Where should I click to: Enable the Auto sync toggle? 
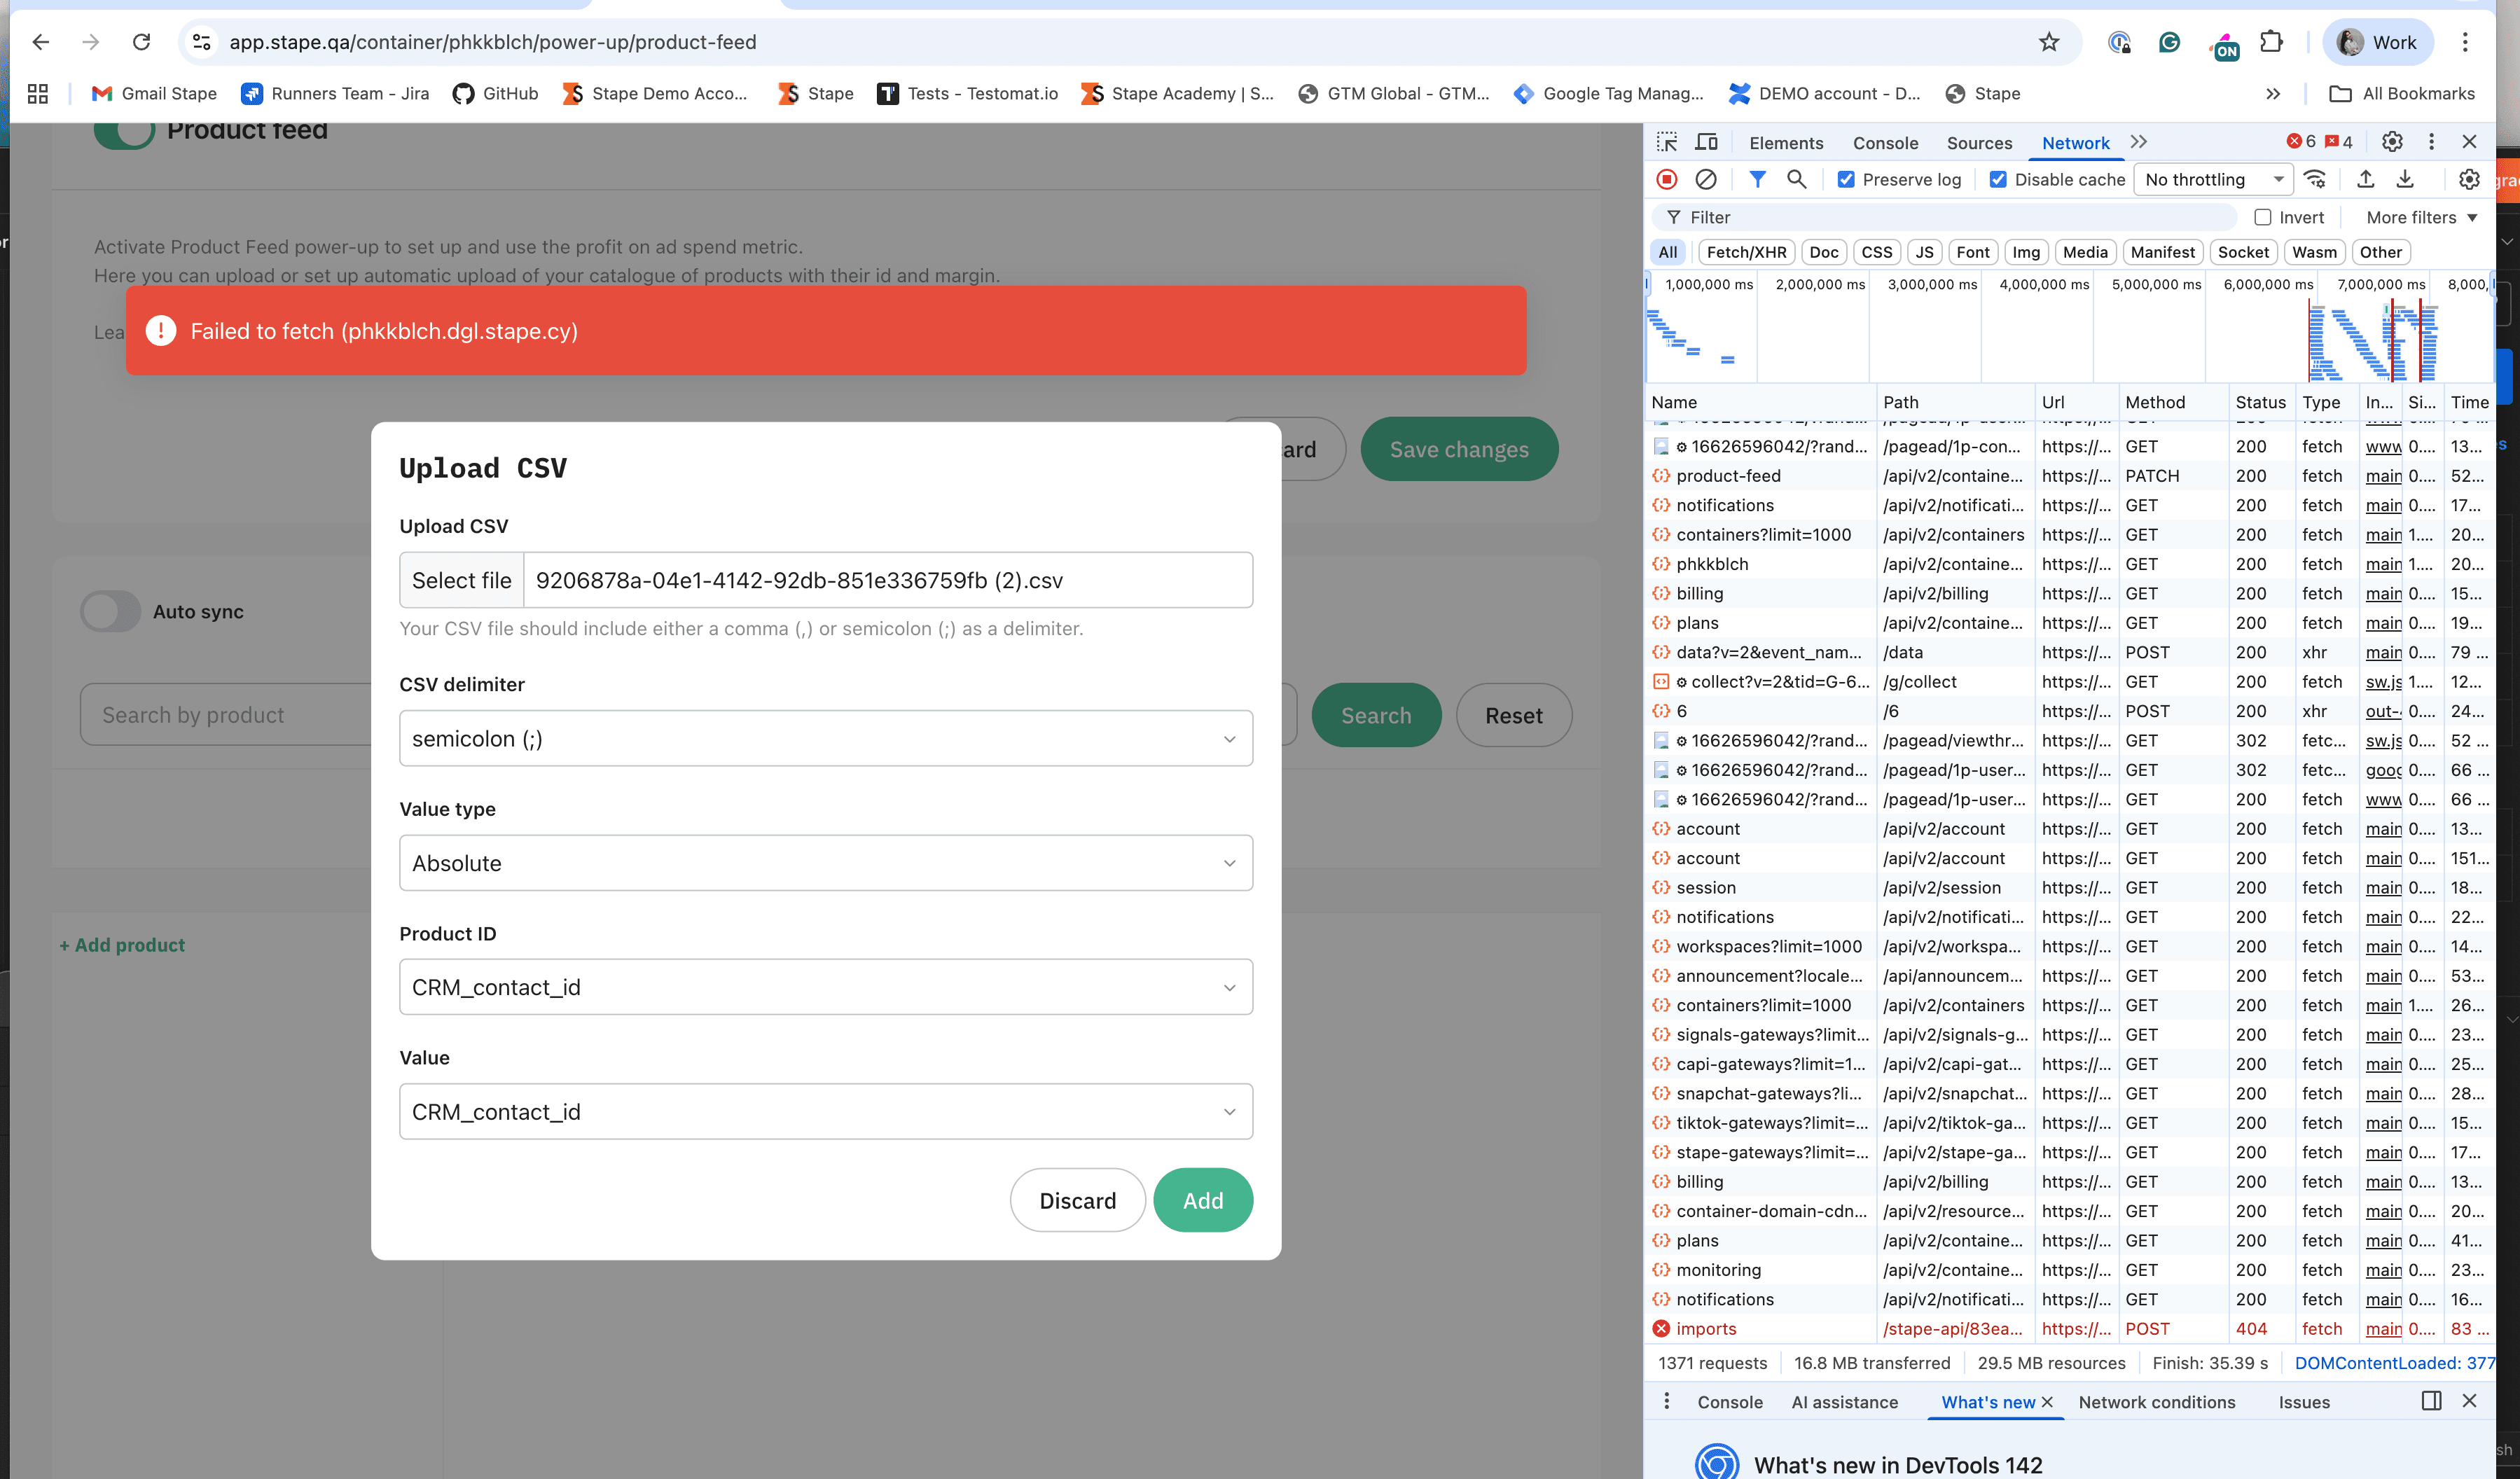111,611
